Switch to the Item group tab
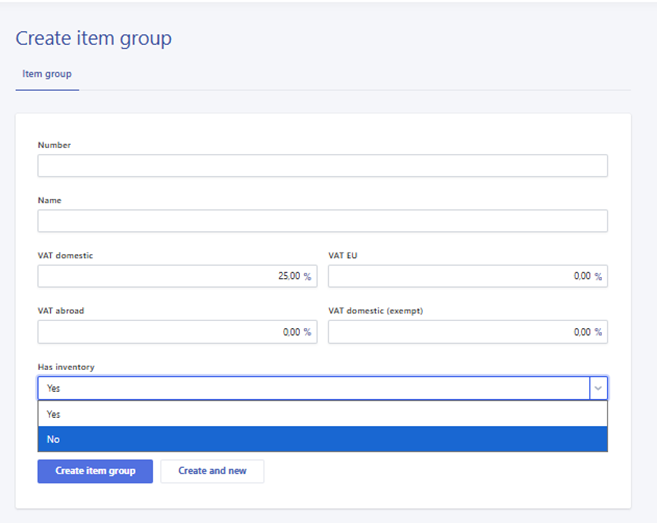The height and width of the screenshot is (523, 657). tap(47, 74)
